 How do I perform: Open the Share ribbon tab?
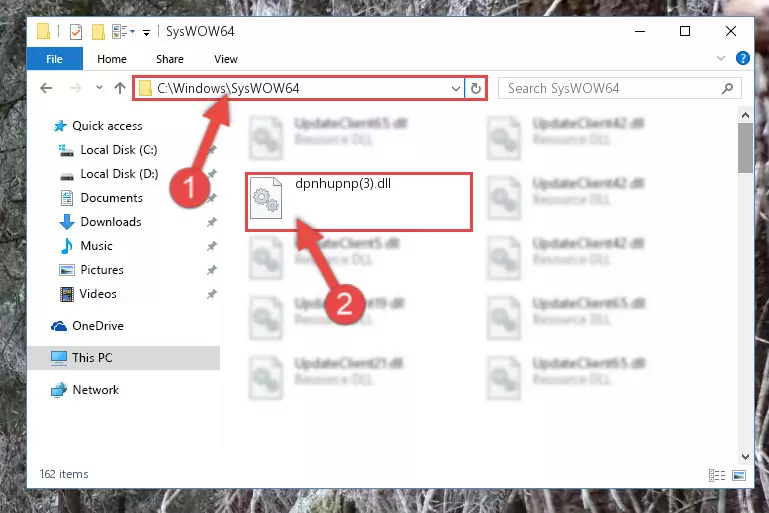coord(170,59)
